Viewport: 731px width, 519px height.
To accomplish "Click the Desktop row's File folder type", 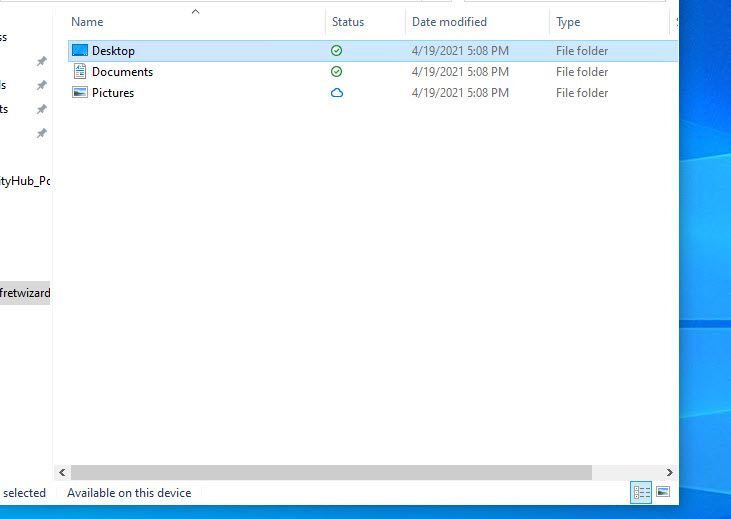I will (582, 51).
